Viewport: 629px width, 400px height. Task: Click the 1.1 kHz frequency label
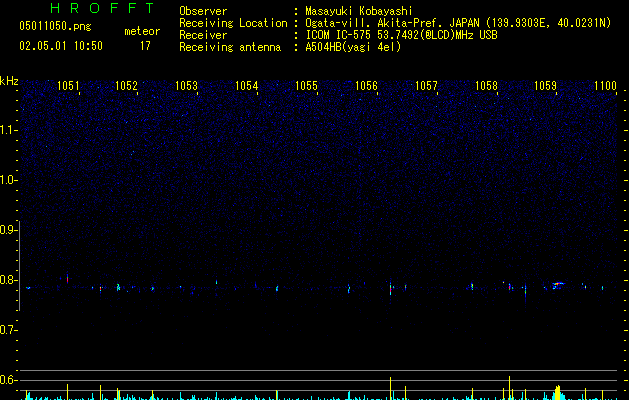(8, 130)
